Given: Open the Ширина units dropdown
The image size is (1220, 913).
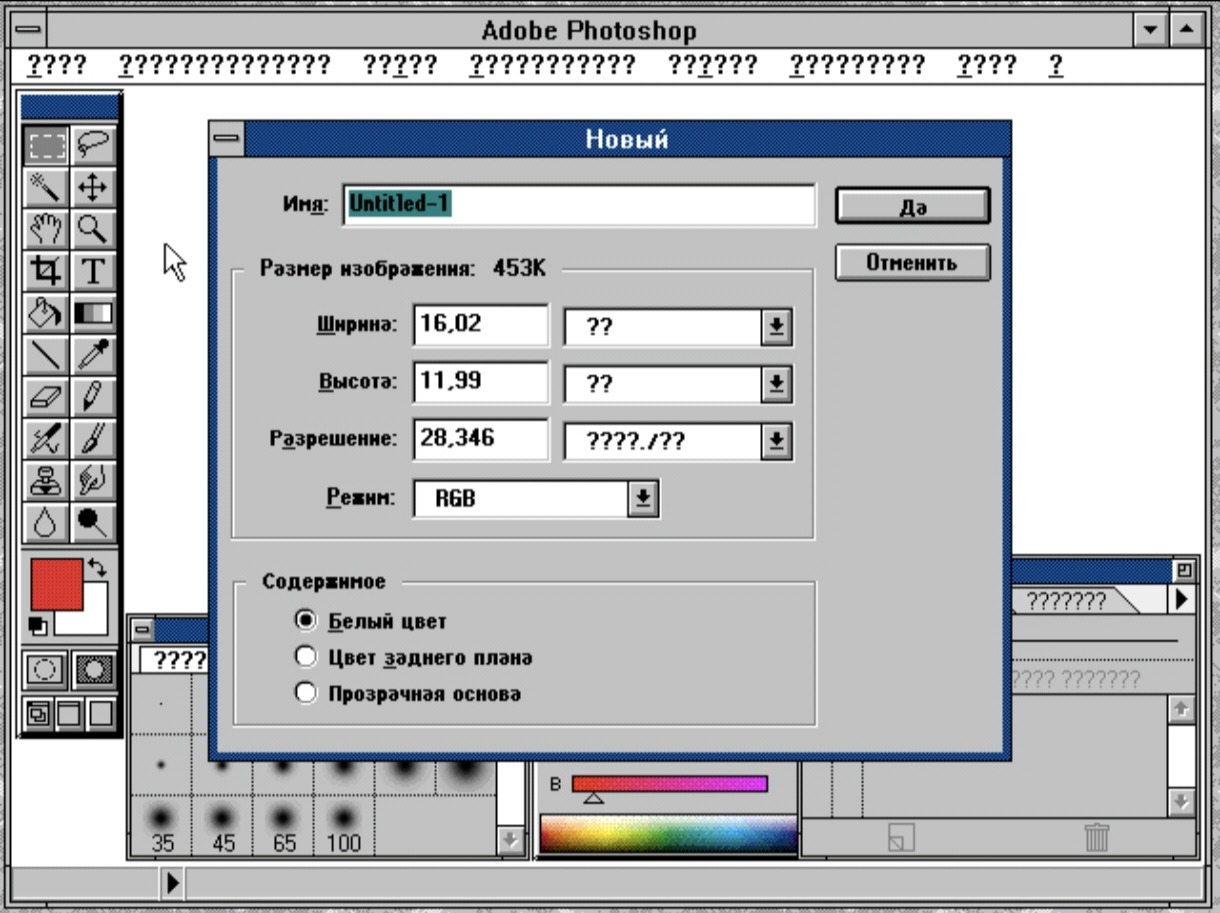Looking at the screenshot, I should 776,327.
